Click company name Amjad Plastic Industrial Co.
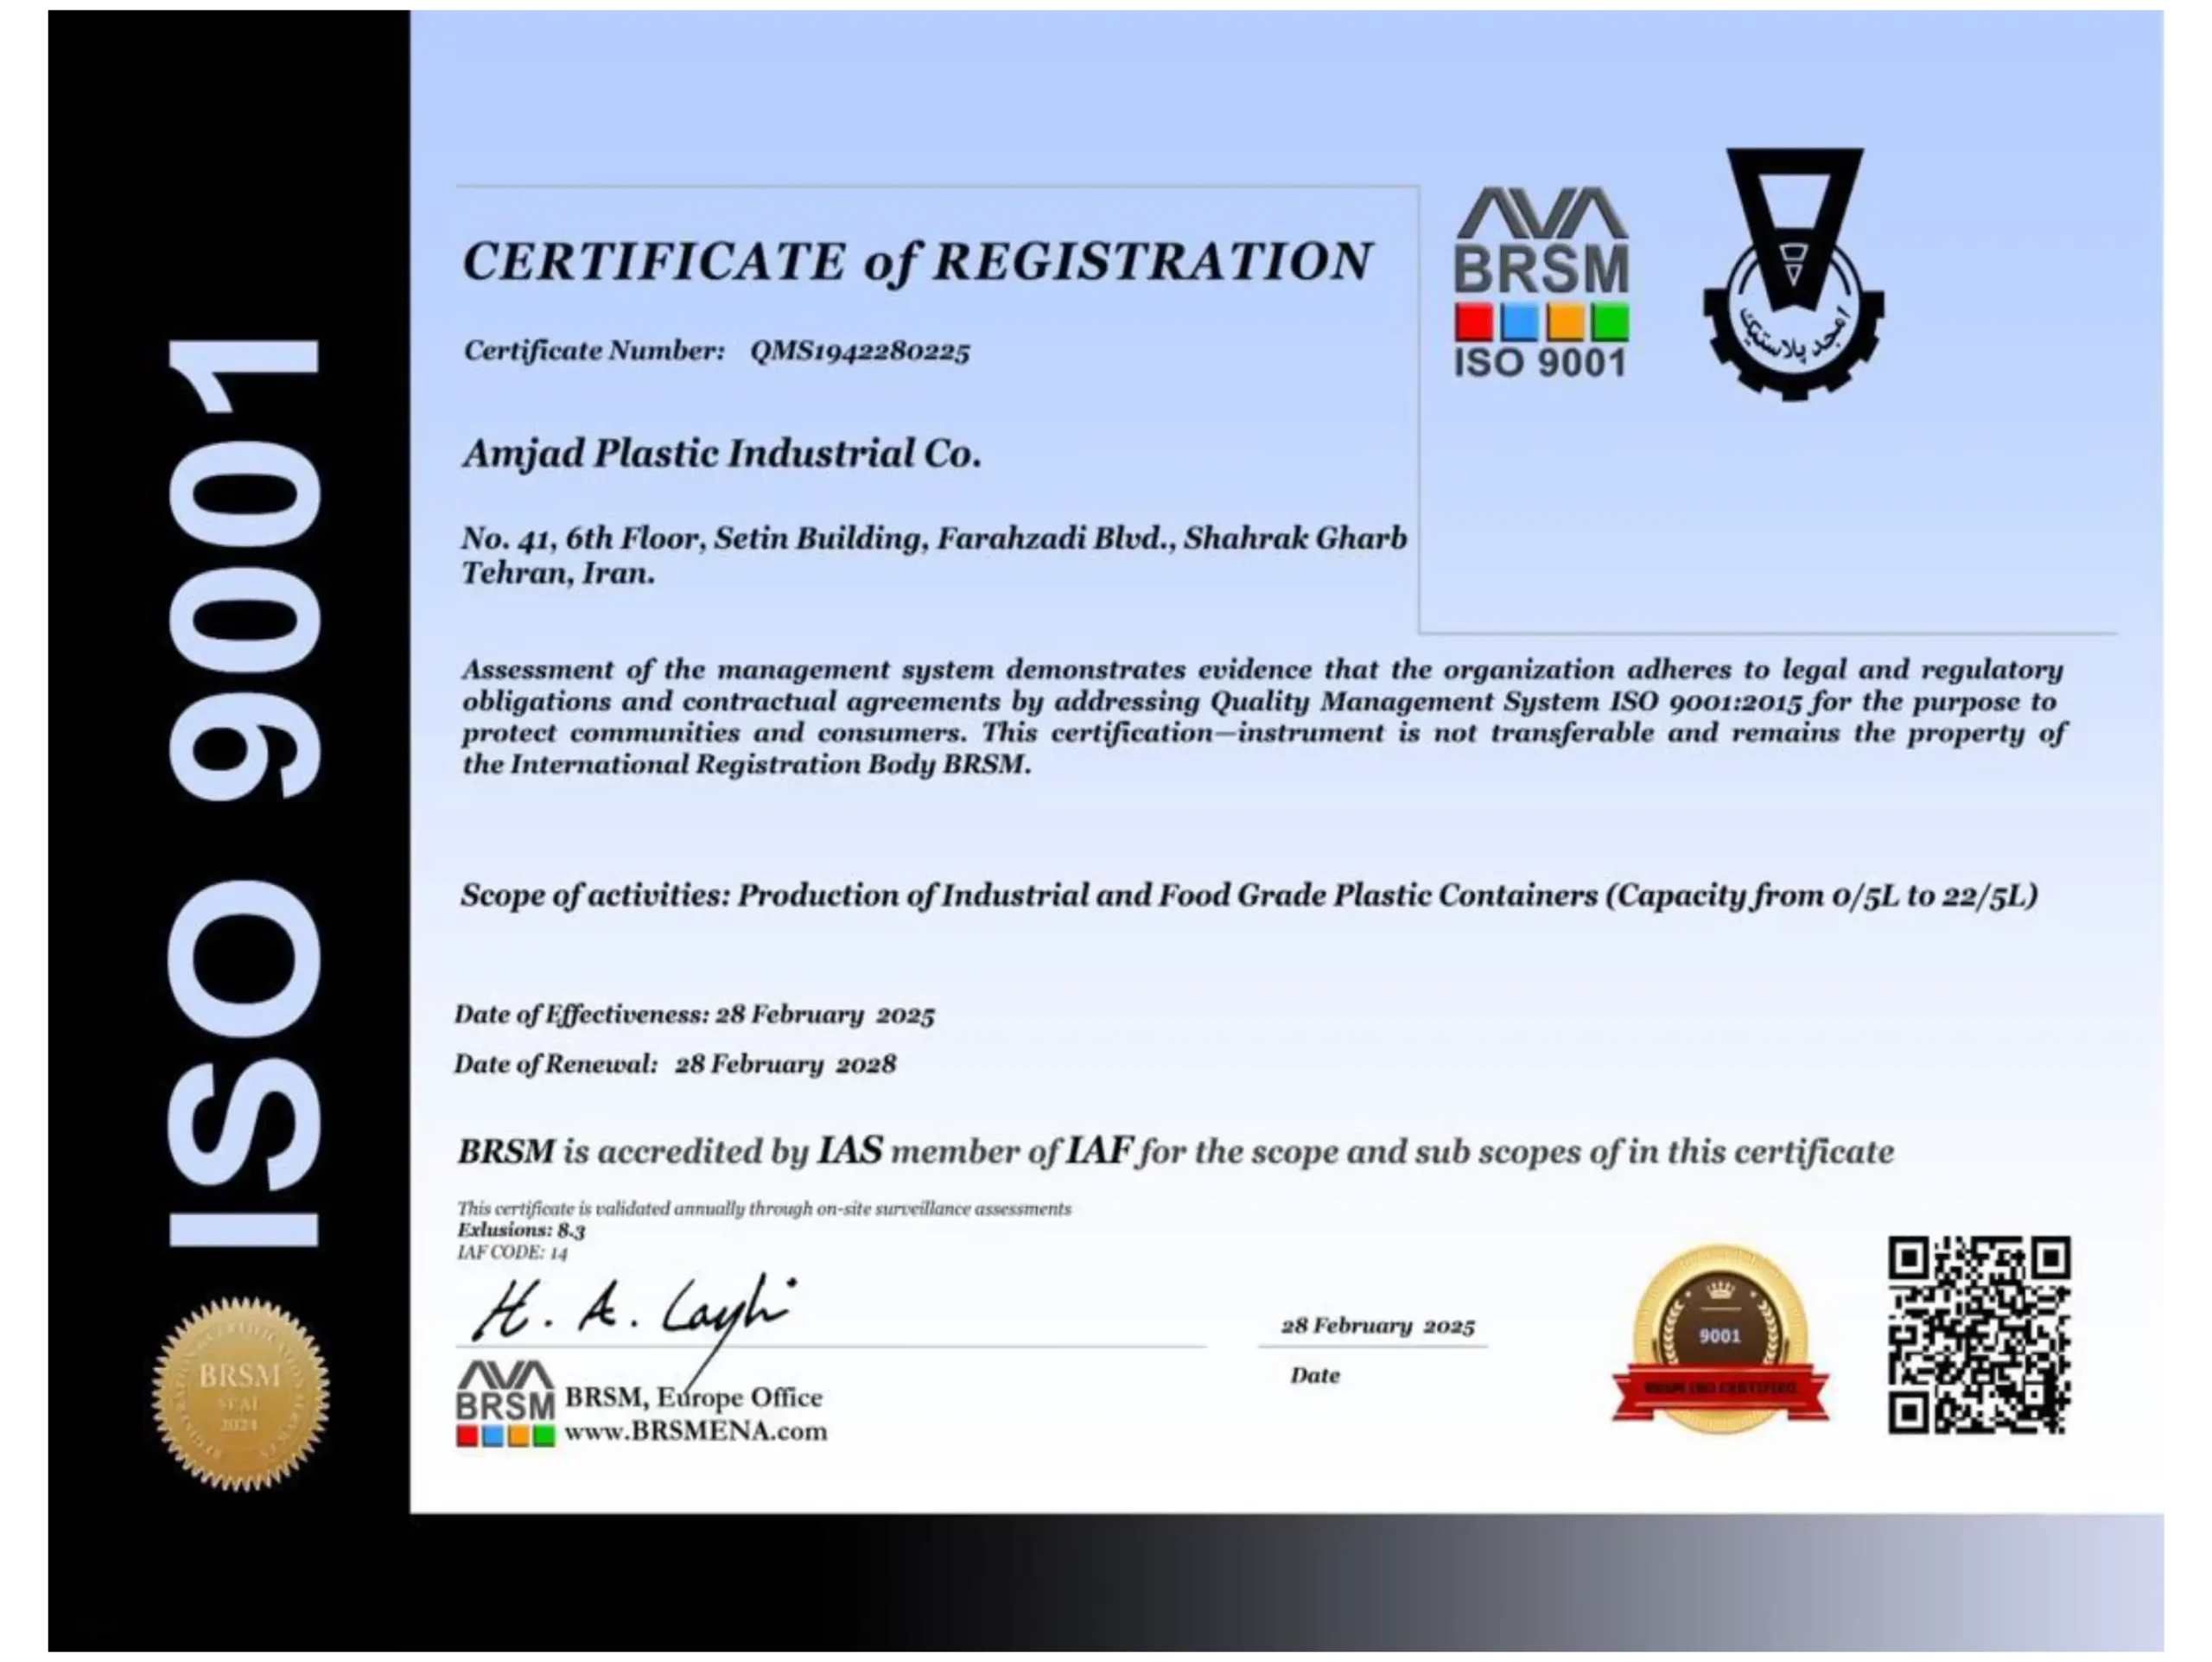 click(721, 454)
